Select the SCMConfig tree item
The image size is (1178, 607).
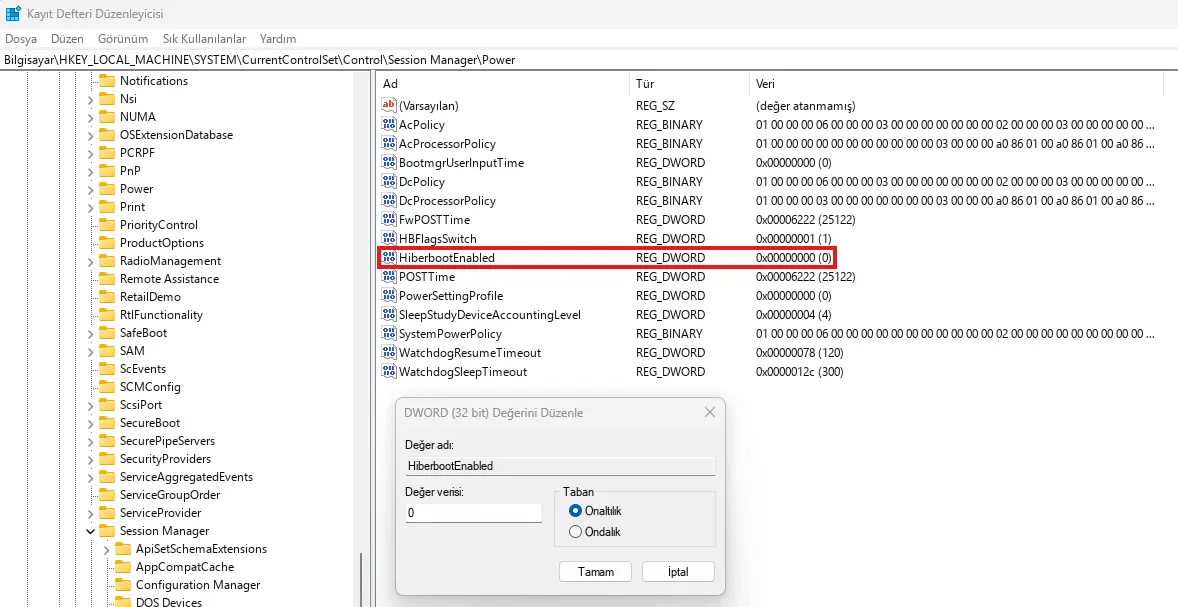pos(150,387)
